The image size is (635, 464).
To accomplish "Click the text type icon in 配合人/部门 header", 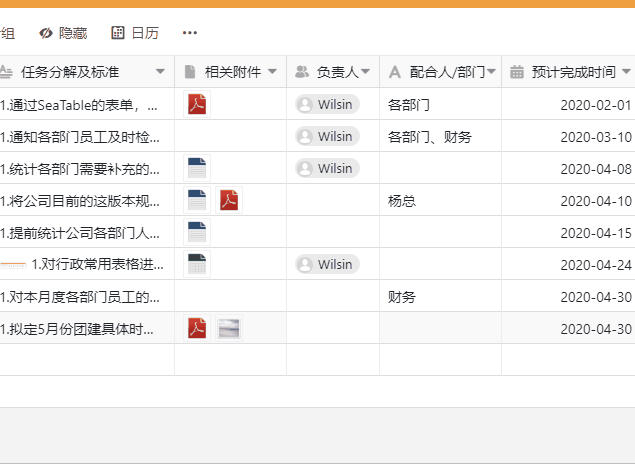I will [394, 72].
